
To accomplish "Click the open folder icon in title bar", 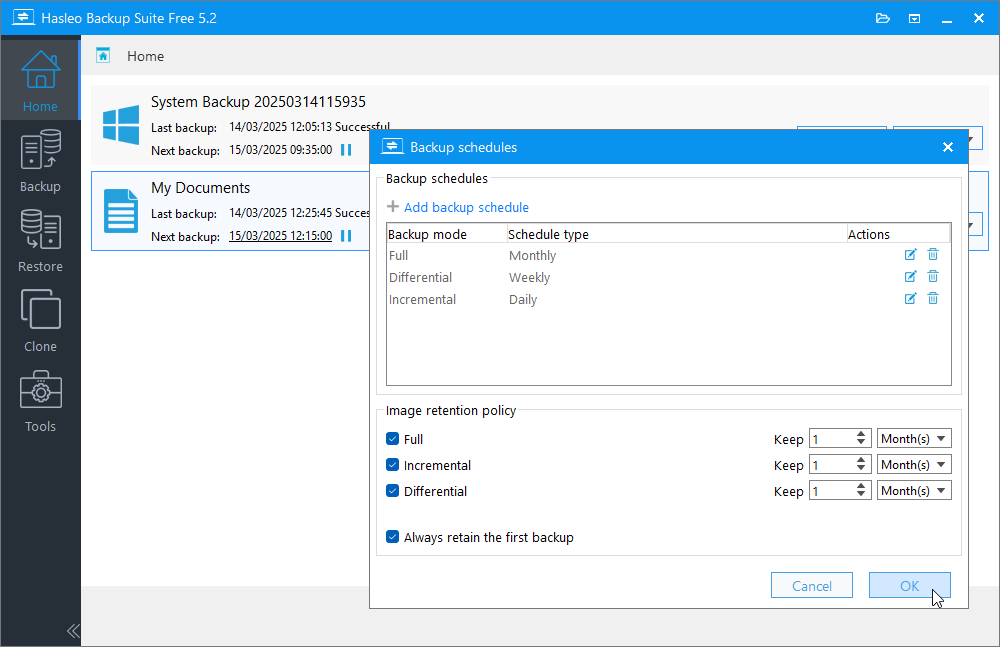I will tap(883, 18).
